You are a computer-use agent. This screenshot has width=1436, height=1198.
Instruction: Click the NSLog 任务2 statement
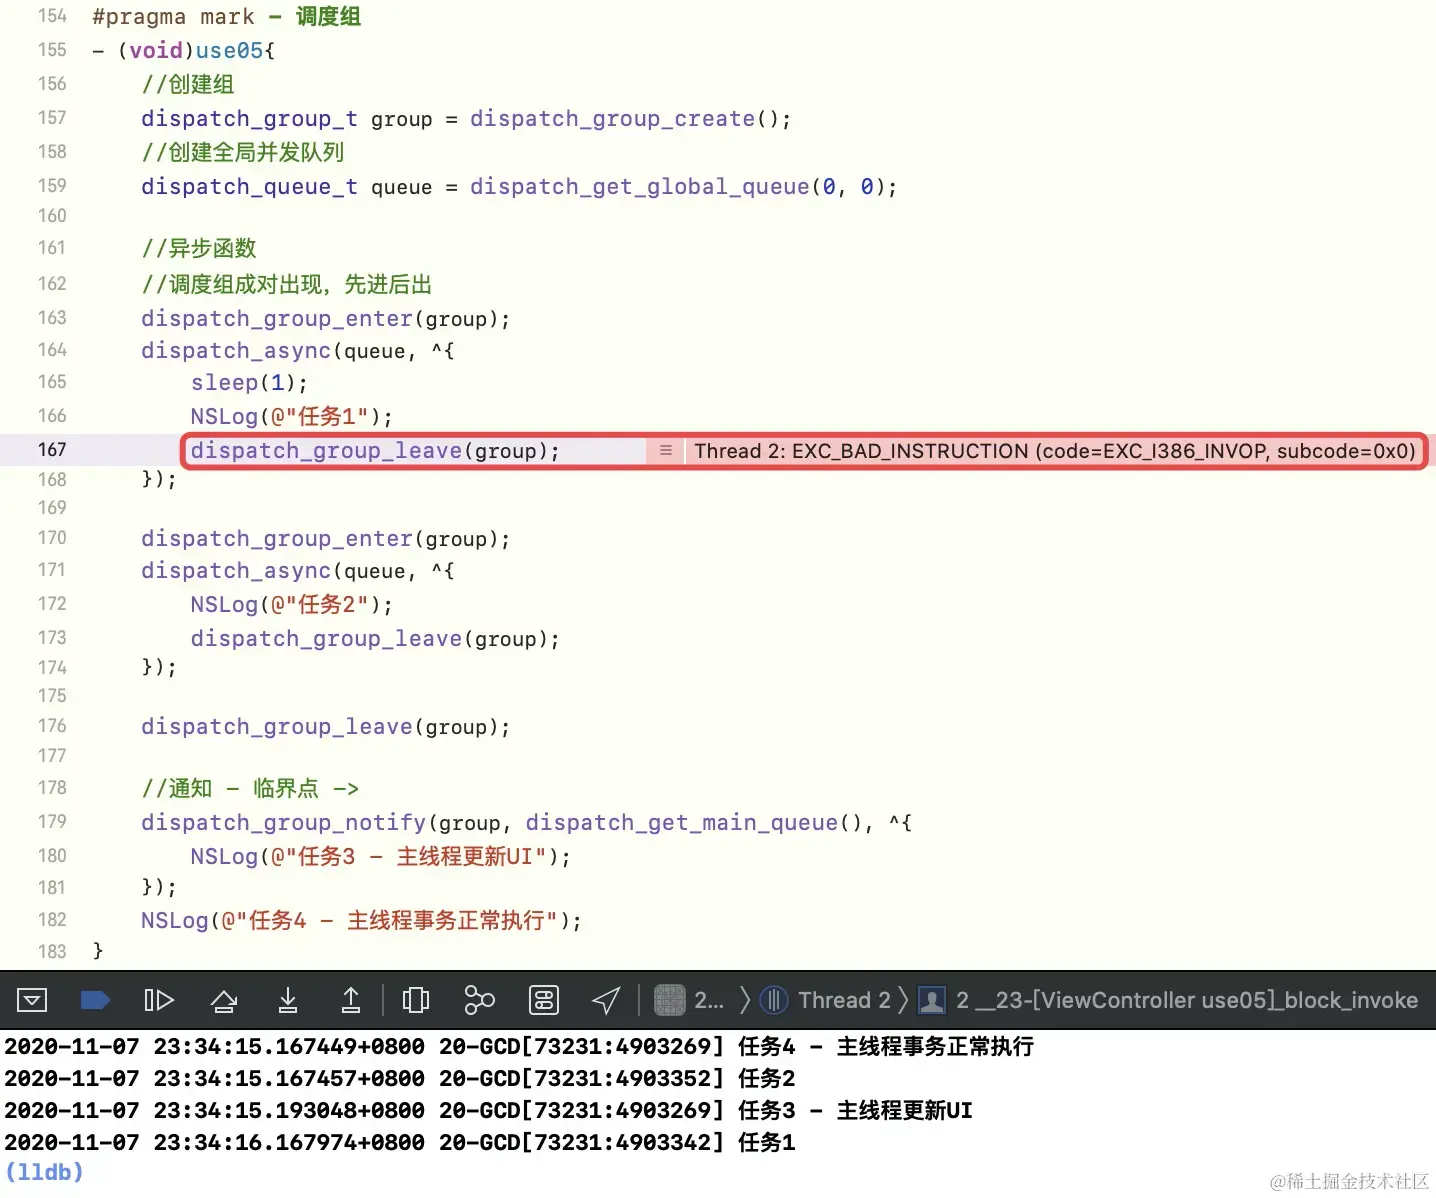tap(291, 605)
